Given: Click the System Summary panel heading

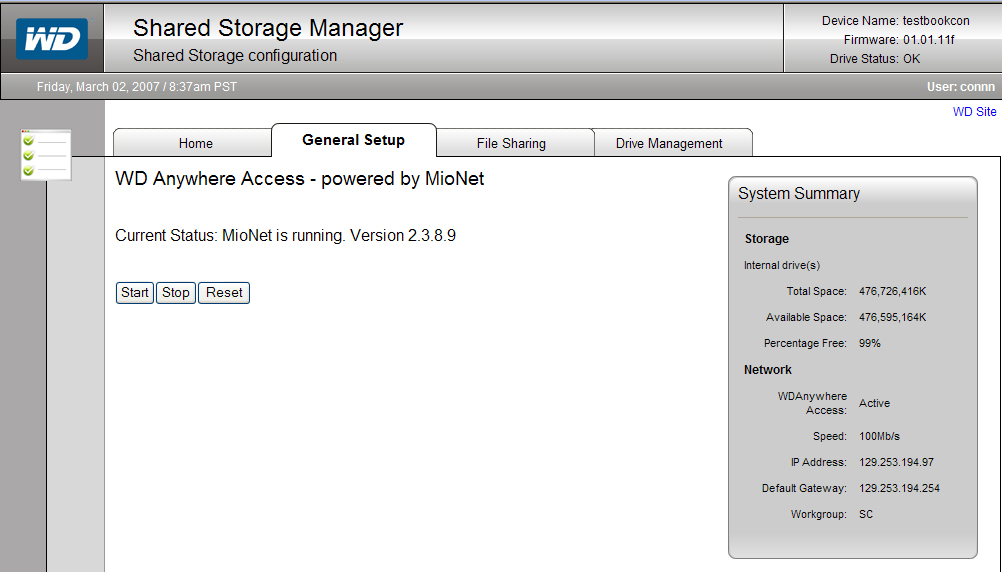Looking at the screenshot, I should [x=799, y=194].
